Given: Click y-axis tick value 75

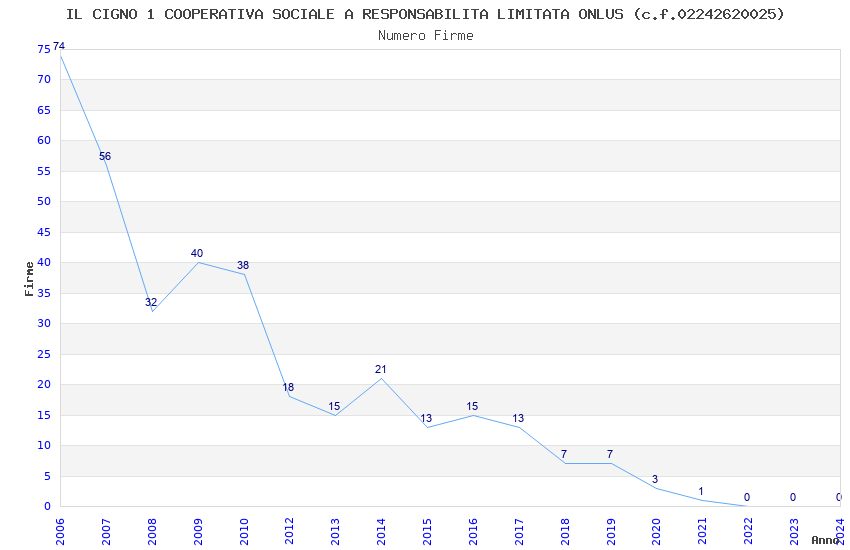Looking at the screenshot, I should pos(44,49).
